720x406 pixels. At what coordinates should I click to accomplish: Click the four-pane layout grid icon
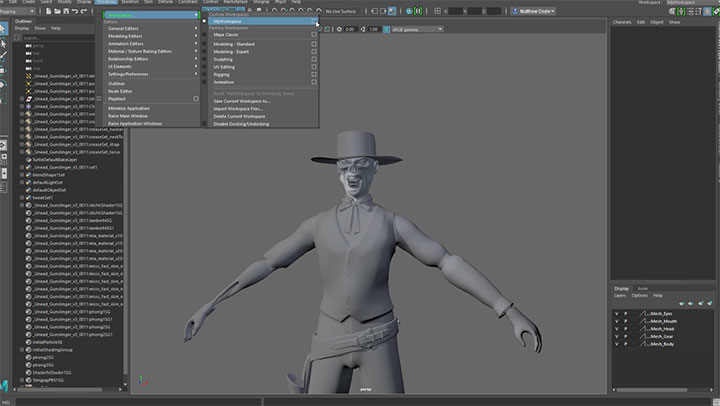pos(437,11)
